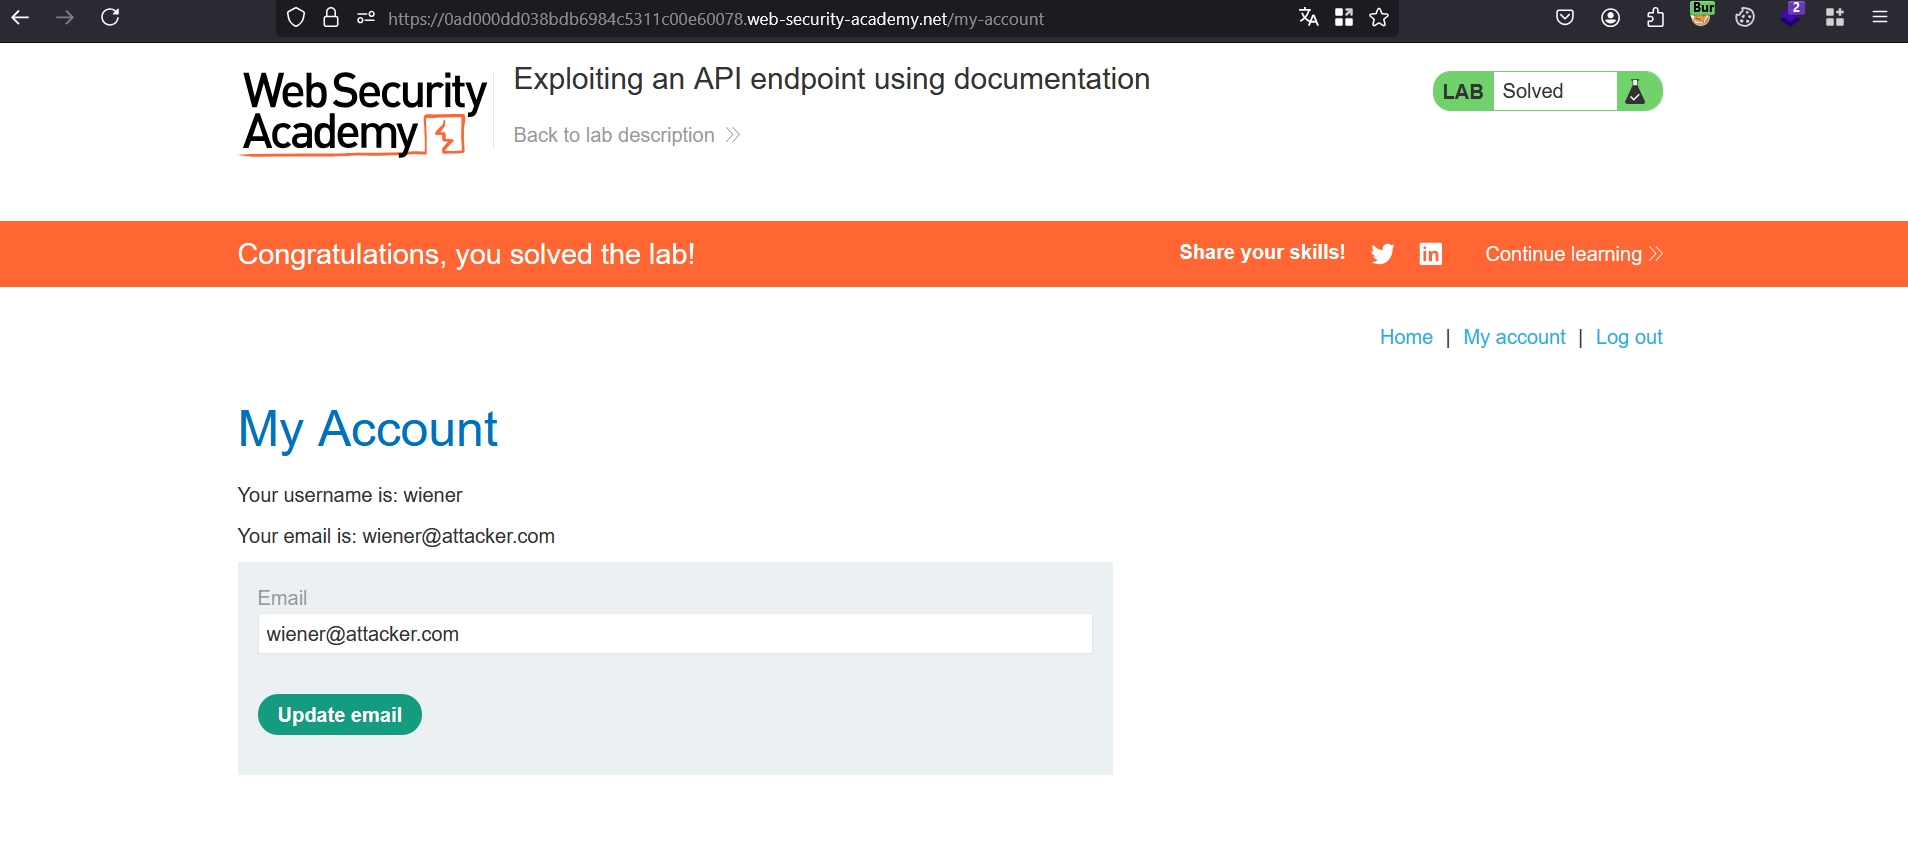Open the extensions puzzle piece icon
Viewport: 1908px width, 867px height.
point(1655,17)
